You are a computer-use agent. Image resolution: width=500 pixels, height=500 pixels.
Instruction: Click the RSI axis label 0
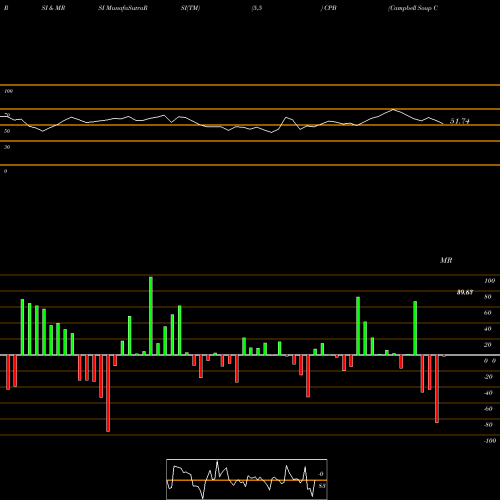(5, 171)
